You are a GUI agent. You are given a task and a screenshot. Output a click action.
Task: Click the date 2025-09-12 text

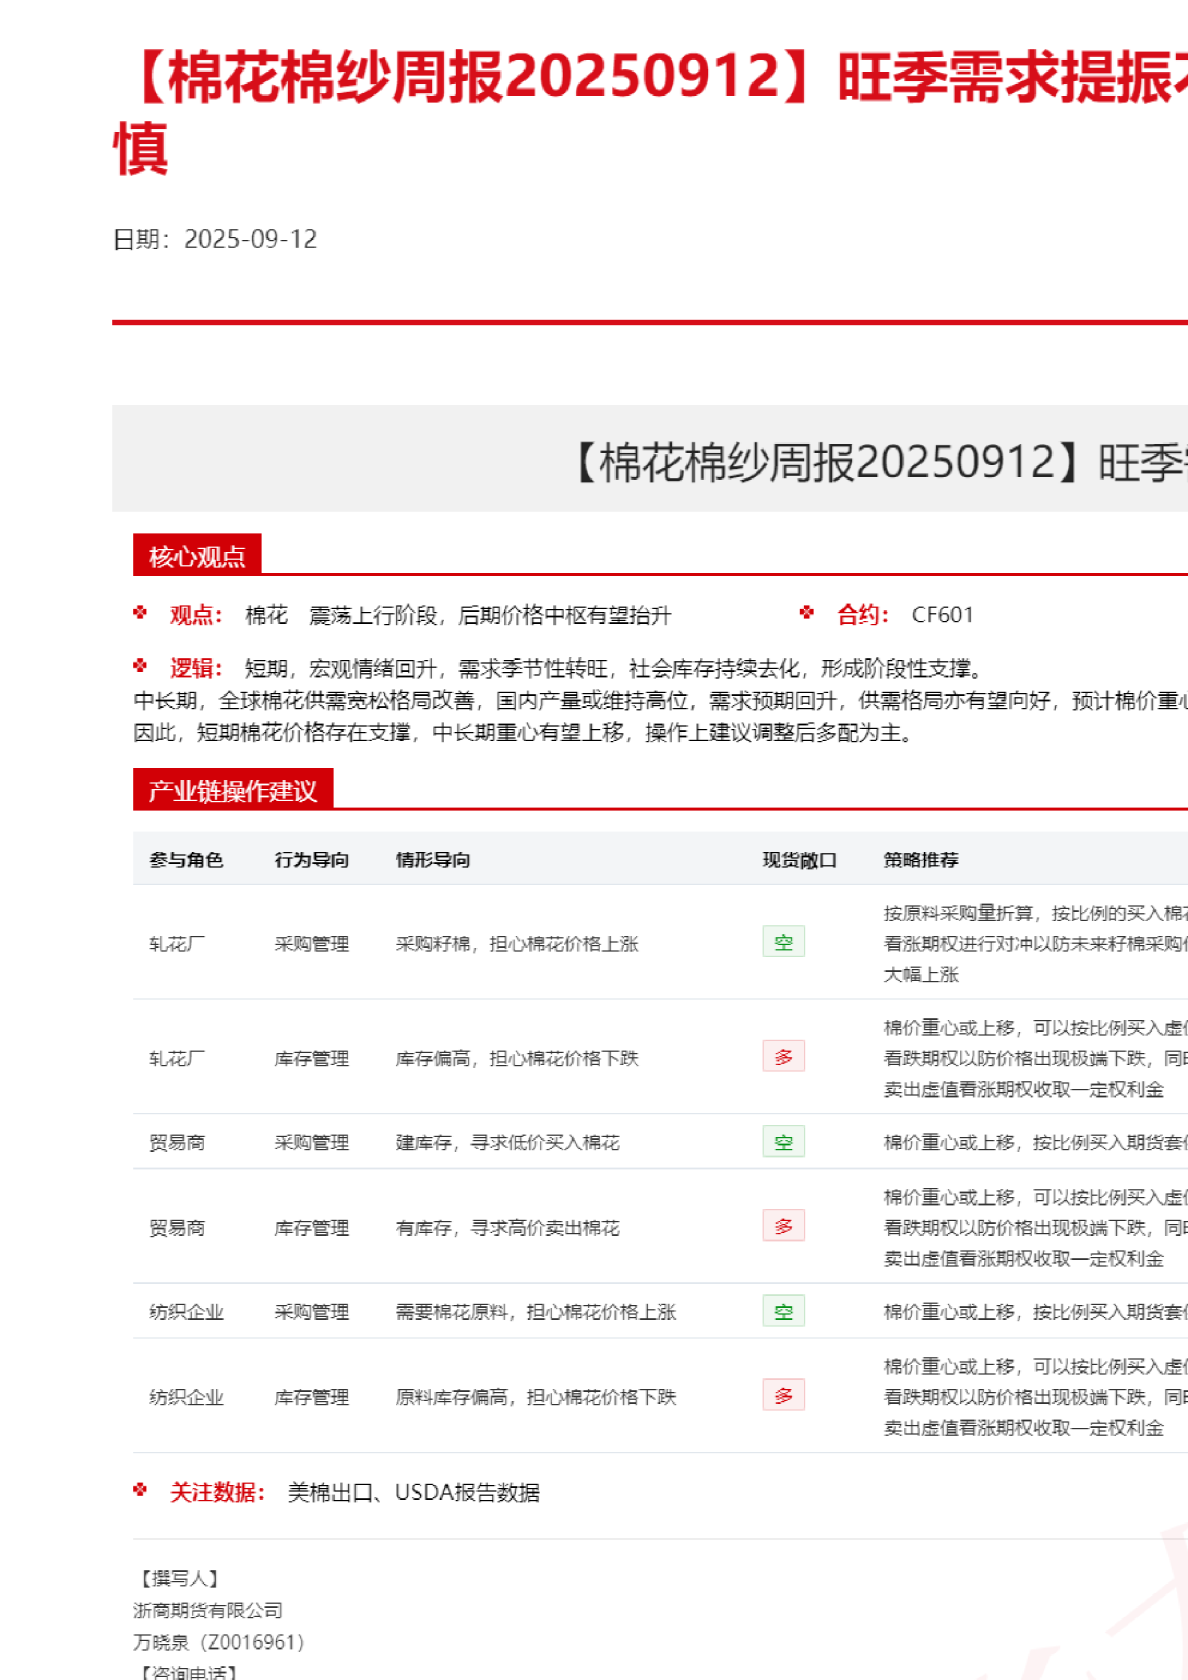[250, 239]
